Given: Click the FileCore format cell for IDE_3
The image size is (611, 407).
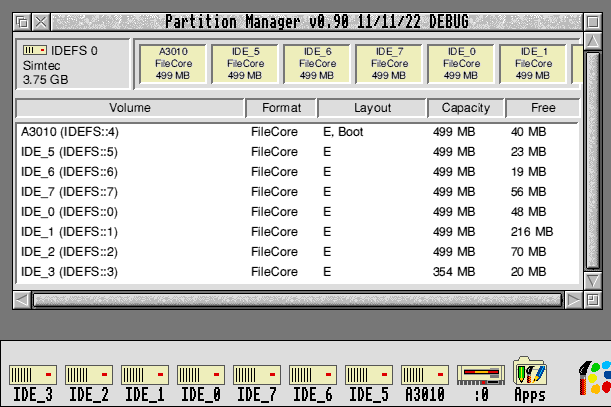Looking at the screenshot, I should coord(274,272).
